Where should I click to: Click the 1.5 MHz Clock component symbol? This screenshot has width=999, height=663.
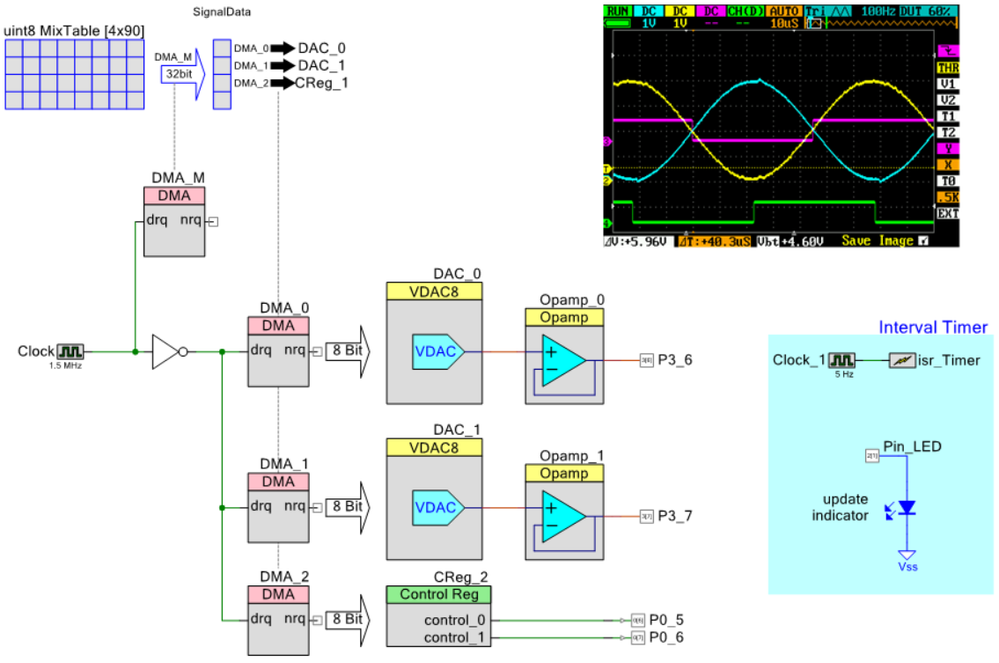71,352
